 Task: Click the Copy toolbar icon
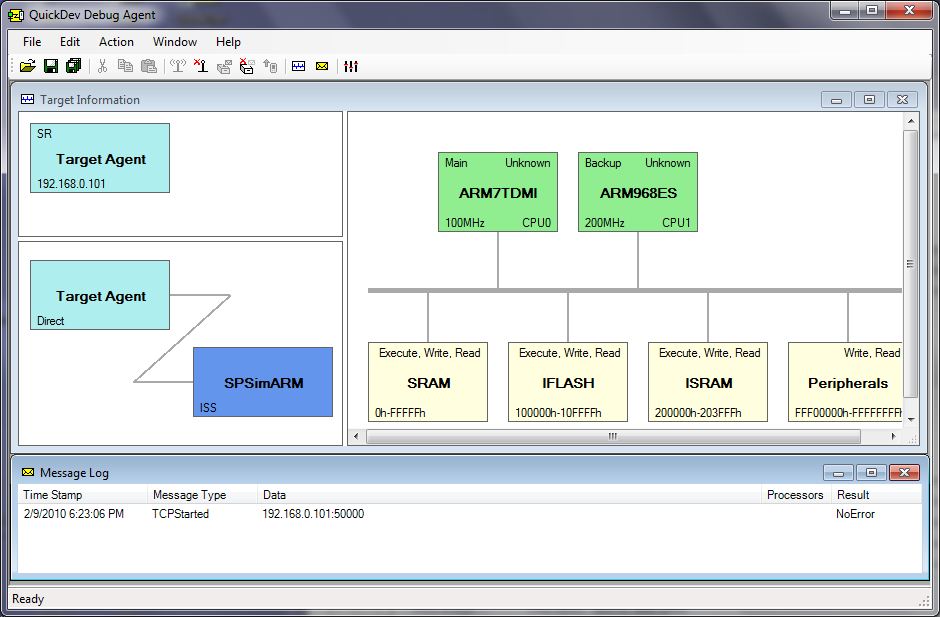pos(125,66)
